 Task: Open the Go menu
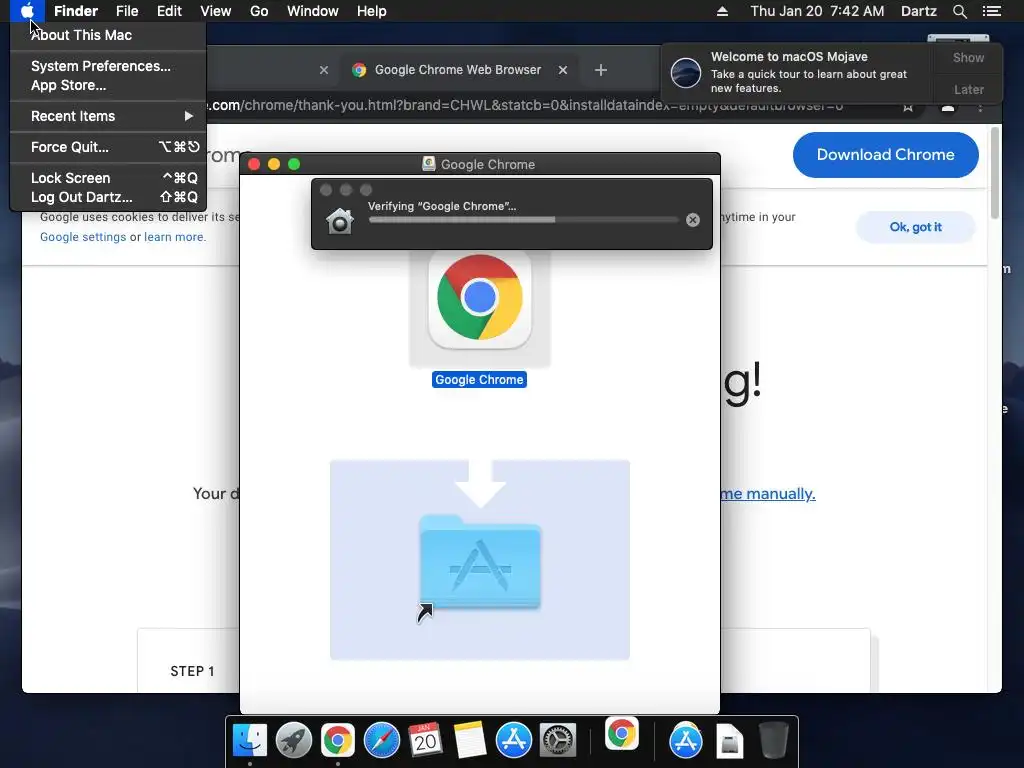[259, 11]
